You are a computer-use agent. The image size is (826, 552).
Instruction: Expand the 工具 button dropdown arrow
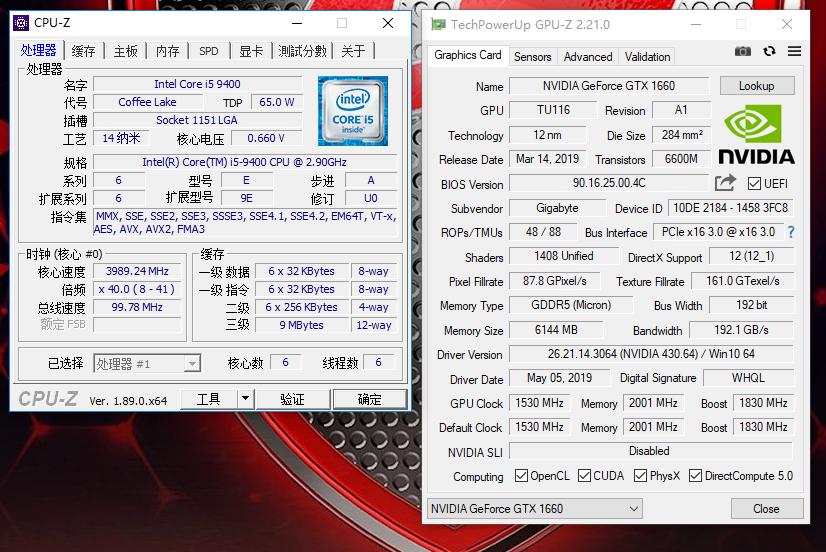coord(245,399)
